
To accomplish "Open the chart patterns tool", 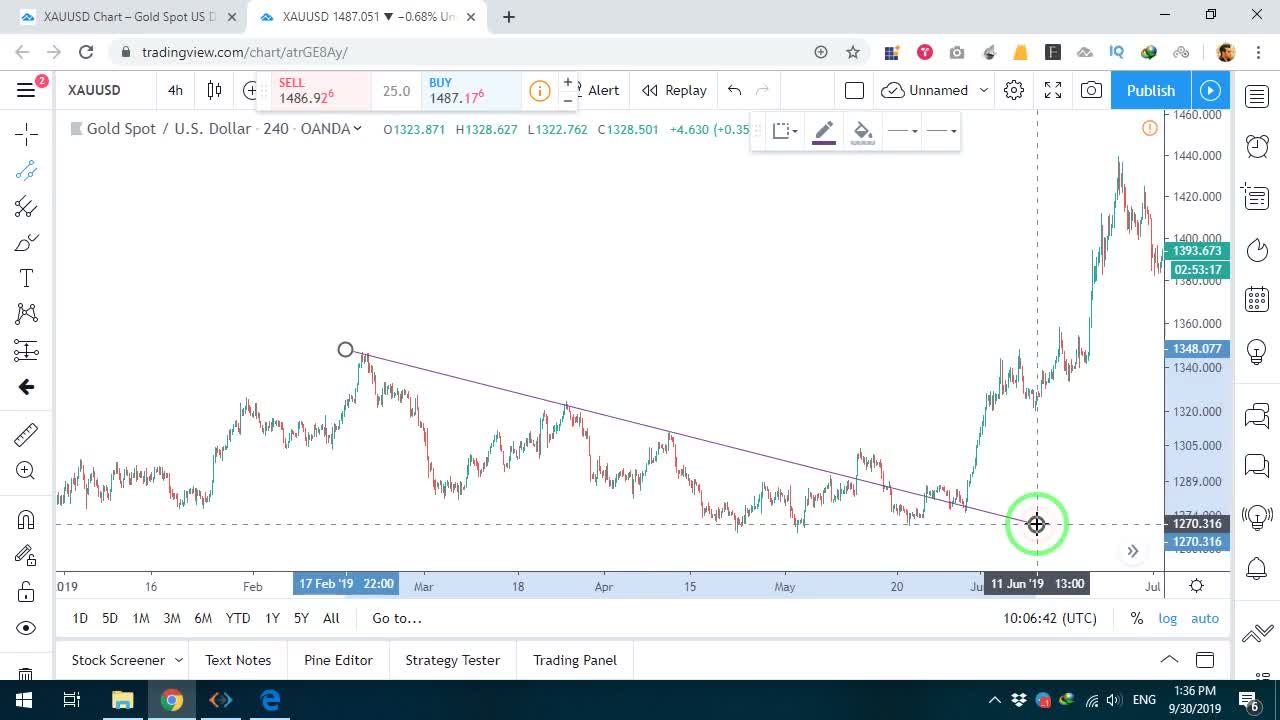I will click(27, 314).
